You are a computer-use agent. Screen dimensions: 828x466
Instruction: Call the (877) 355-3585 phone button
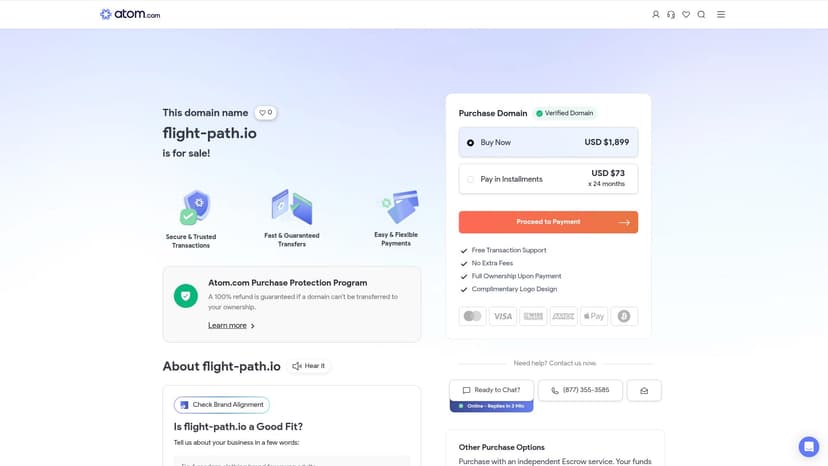(x=580, y=390)
